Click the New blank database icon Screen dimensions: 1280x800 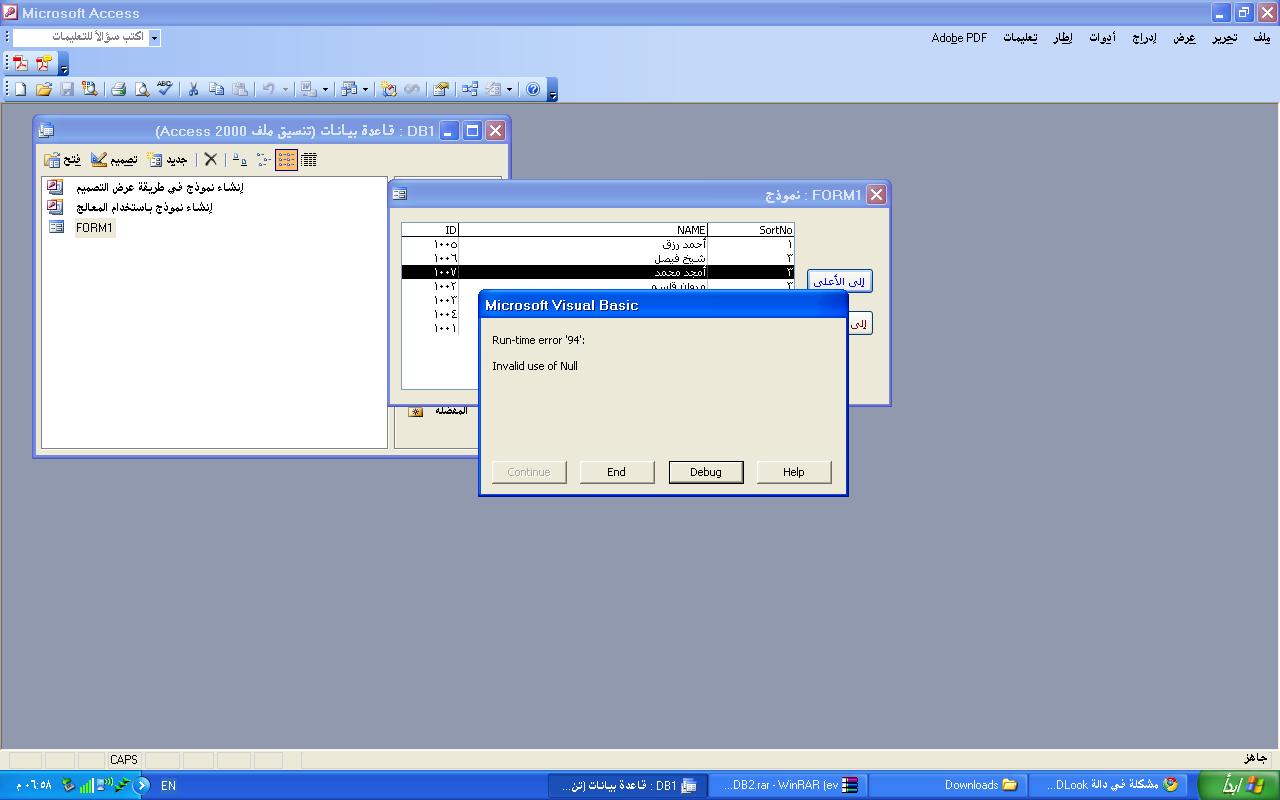point(20,89)
